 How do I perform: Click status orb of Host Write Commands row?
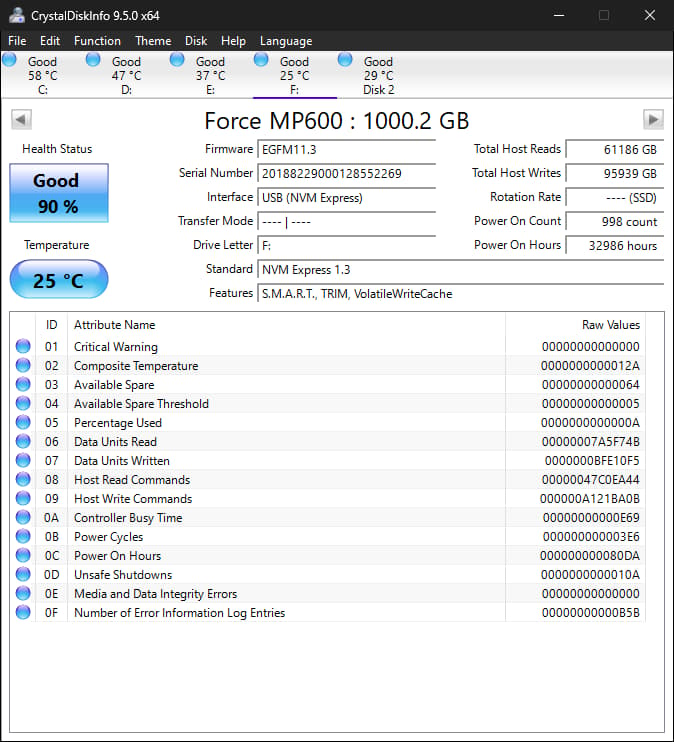(x=23, y=498)
